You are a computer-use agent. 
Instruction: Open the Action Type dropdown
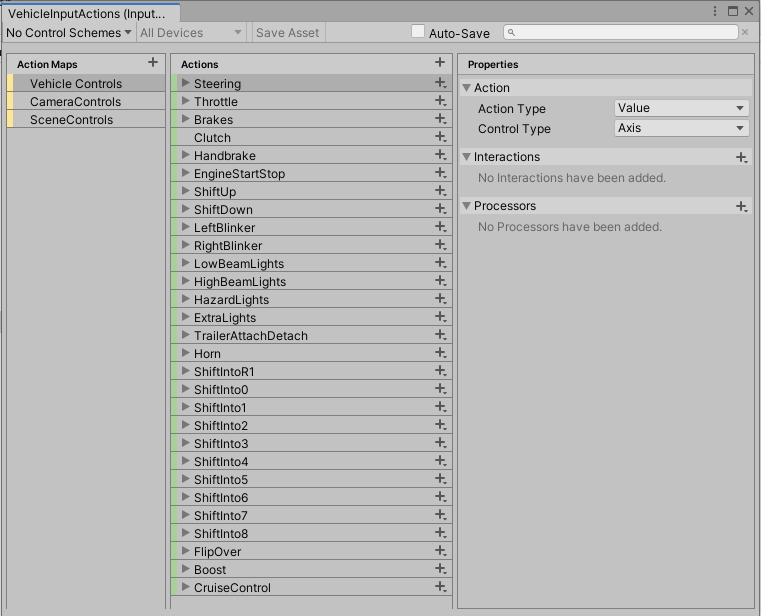coord(681,108)
